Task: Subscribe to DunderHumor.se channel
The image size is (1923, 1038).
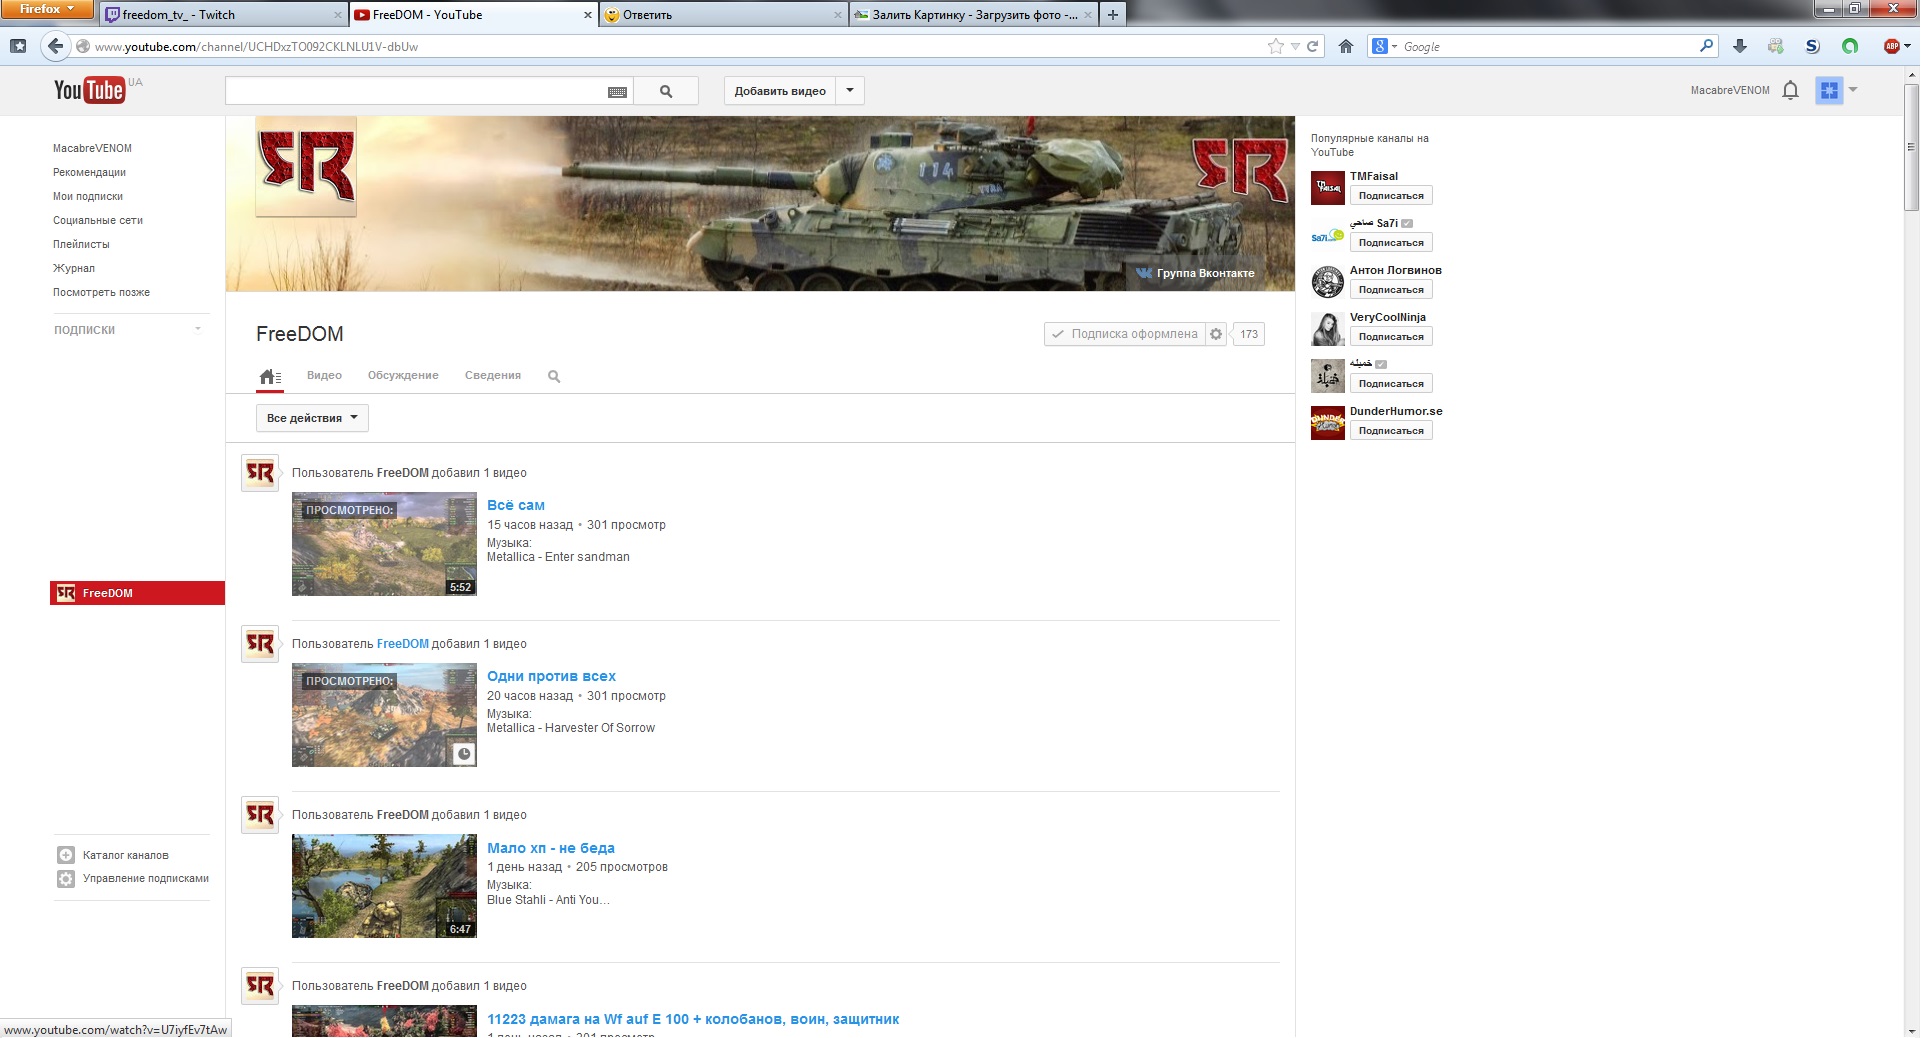Action: 1391,431
